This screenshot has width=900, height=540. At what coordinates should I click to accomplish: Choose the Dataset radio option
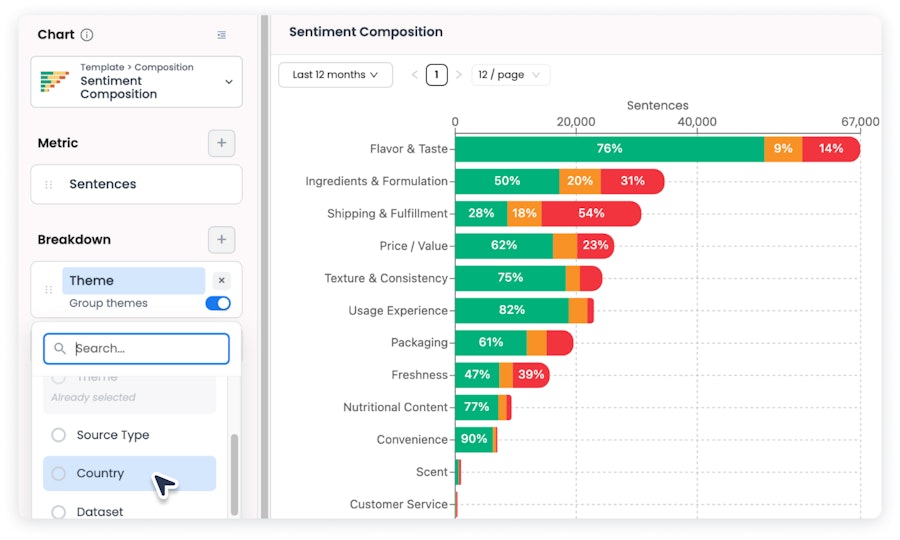(x=59, y=511)
